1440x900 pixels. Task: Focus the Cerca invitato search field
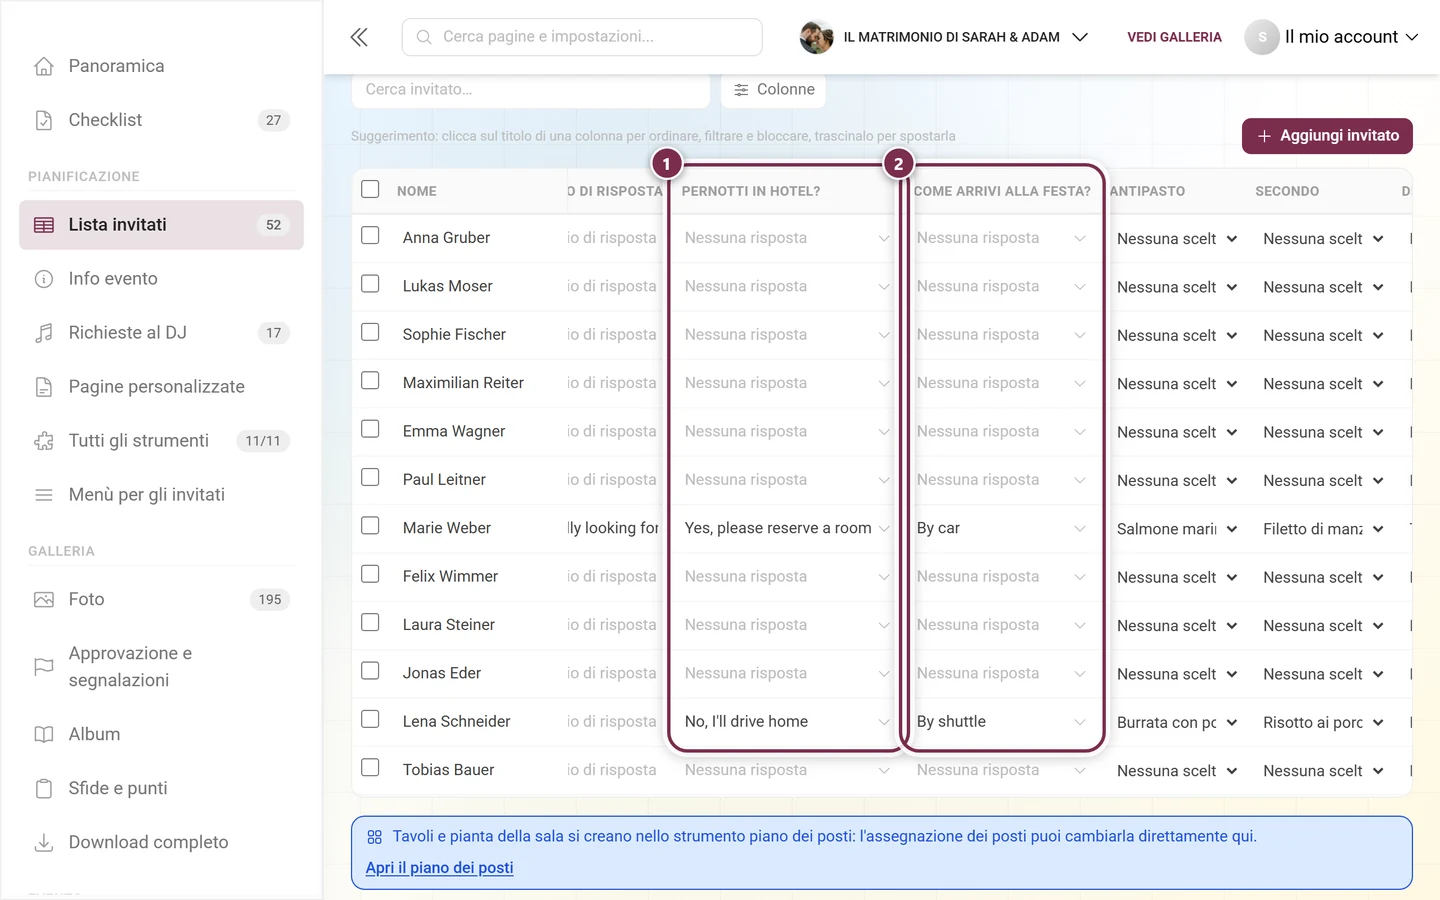tap(531, 90)
